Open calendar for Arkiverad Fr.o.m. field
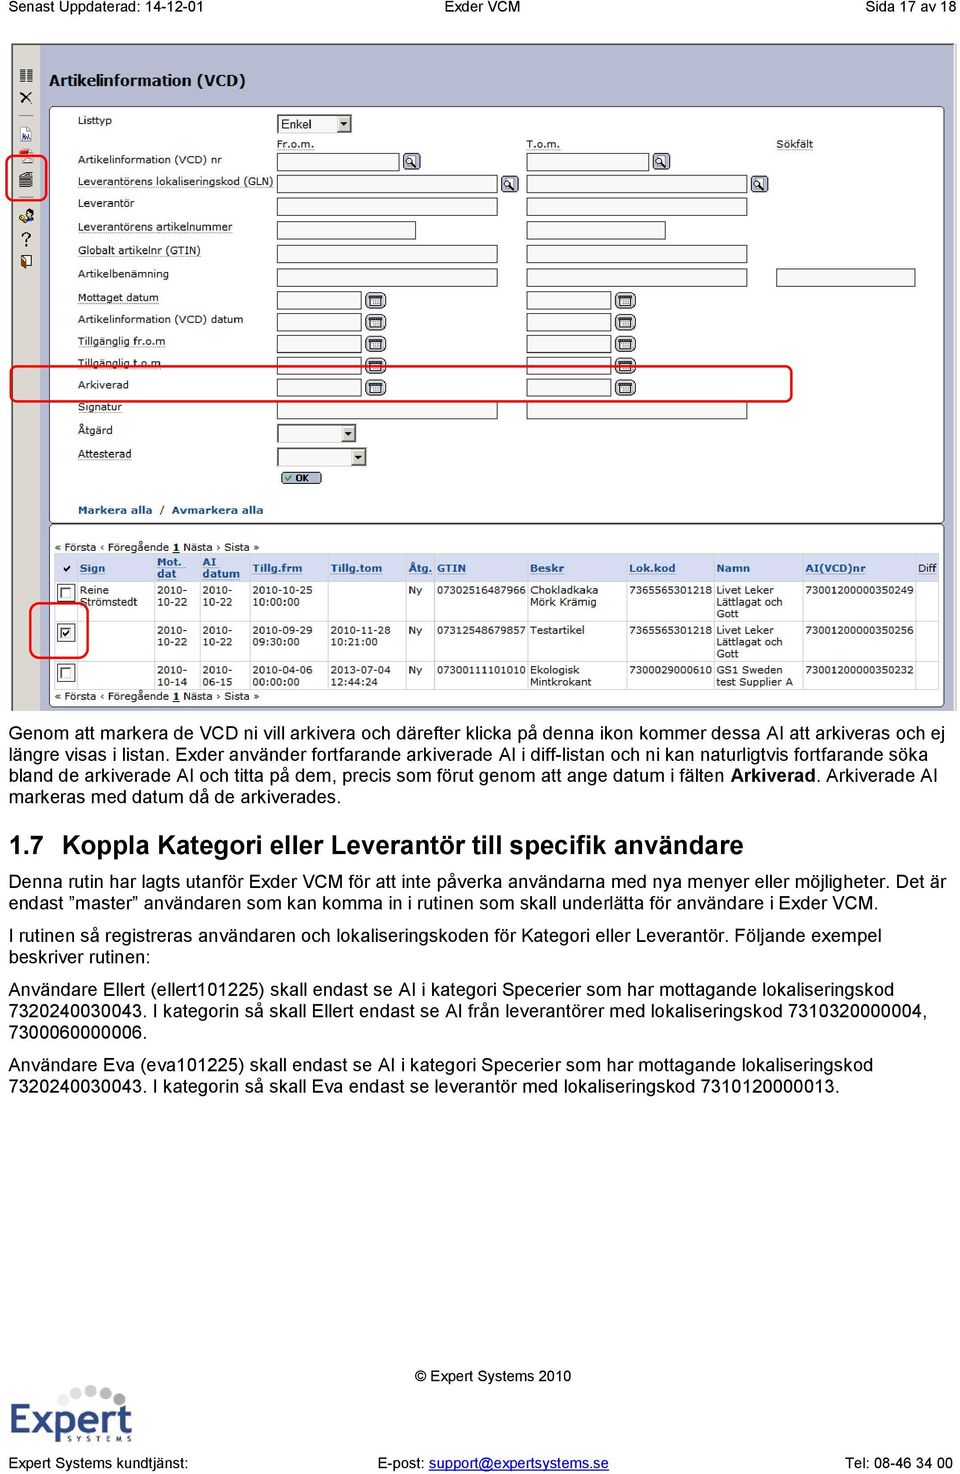 pyautogui.click(x=375, y=387)
